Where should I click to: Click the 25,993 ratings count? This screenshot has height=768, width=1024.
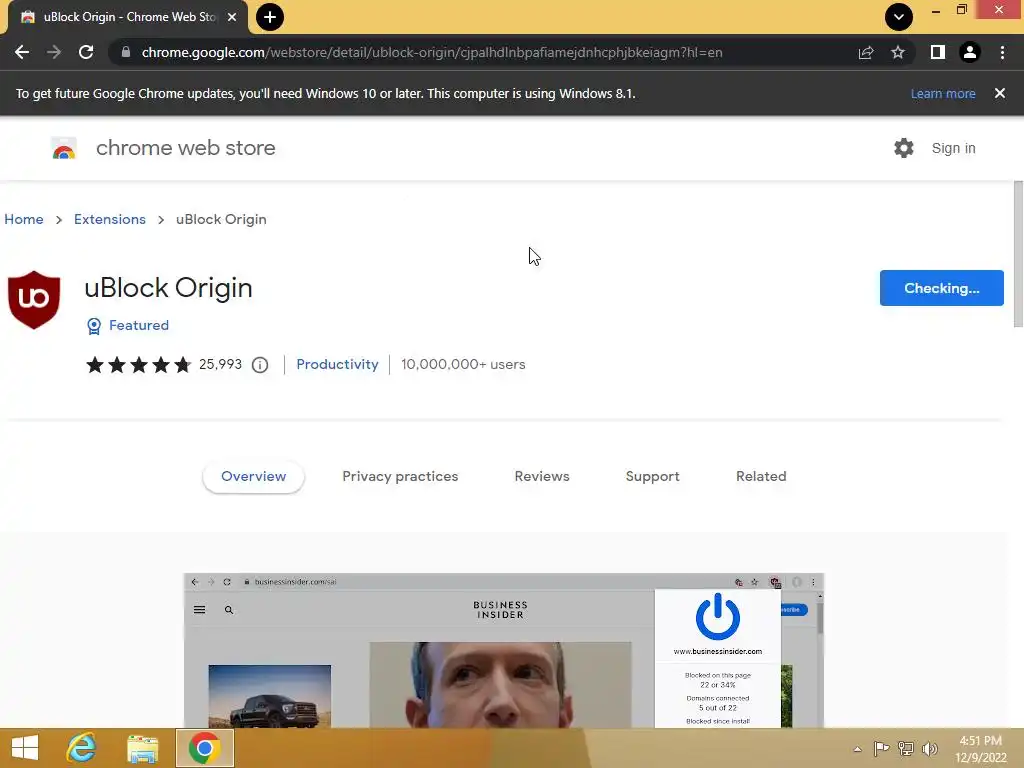tap(220, 364)
